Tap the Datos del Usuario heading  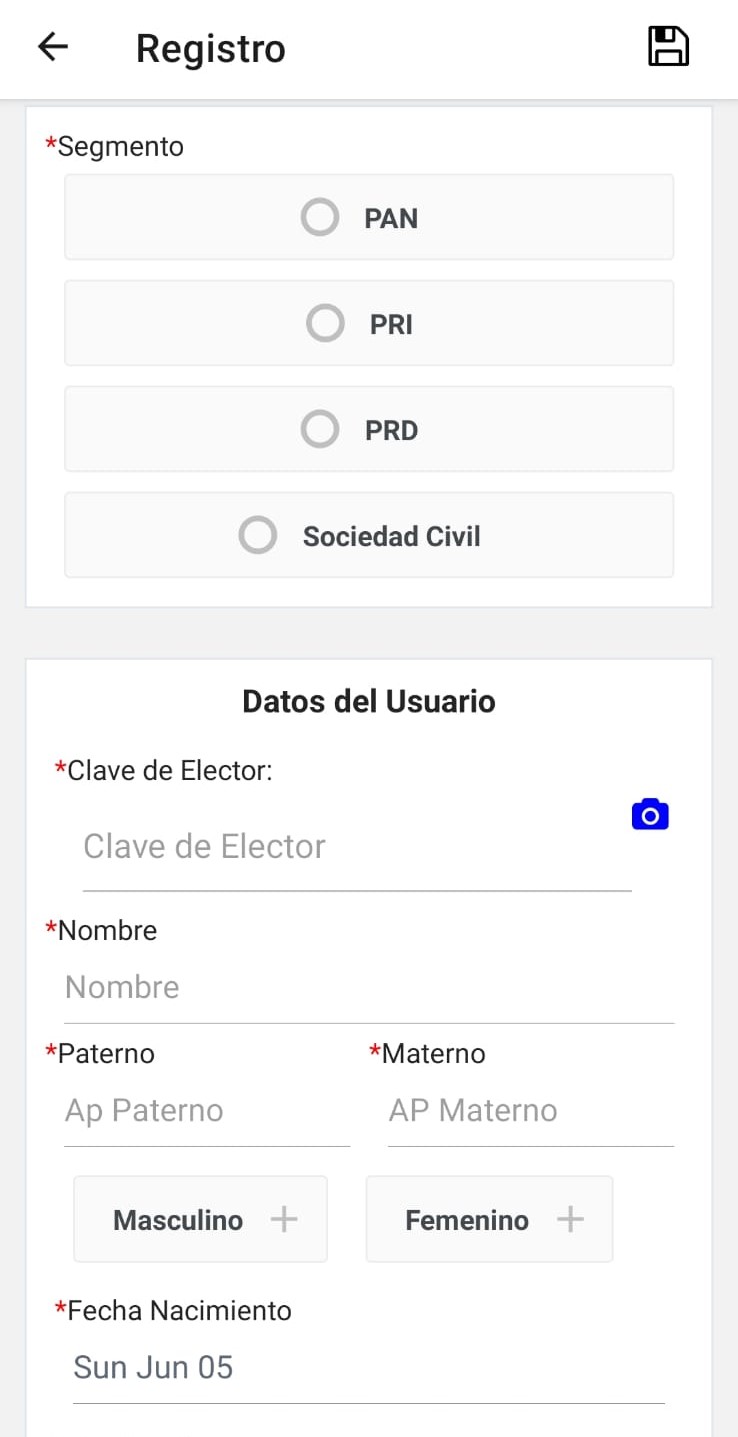(x=368, y=701)
